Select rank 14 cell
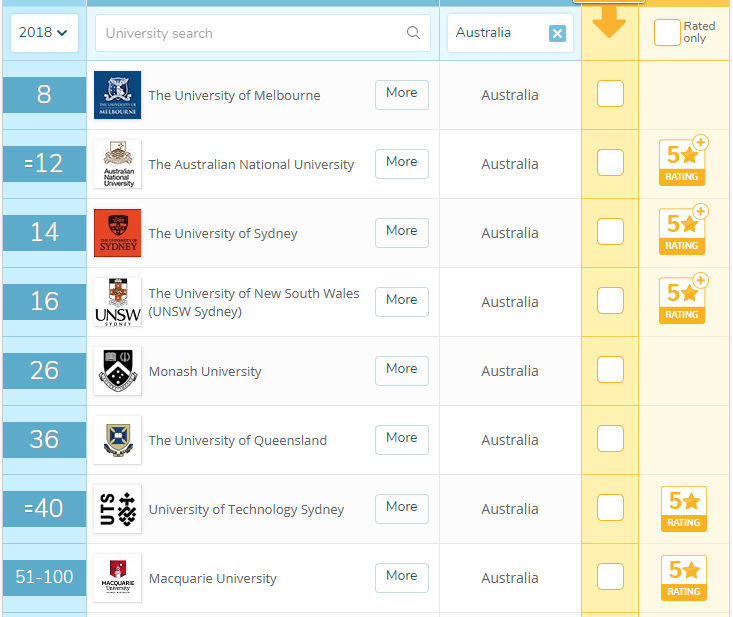 44,233
